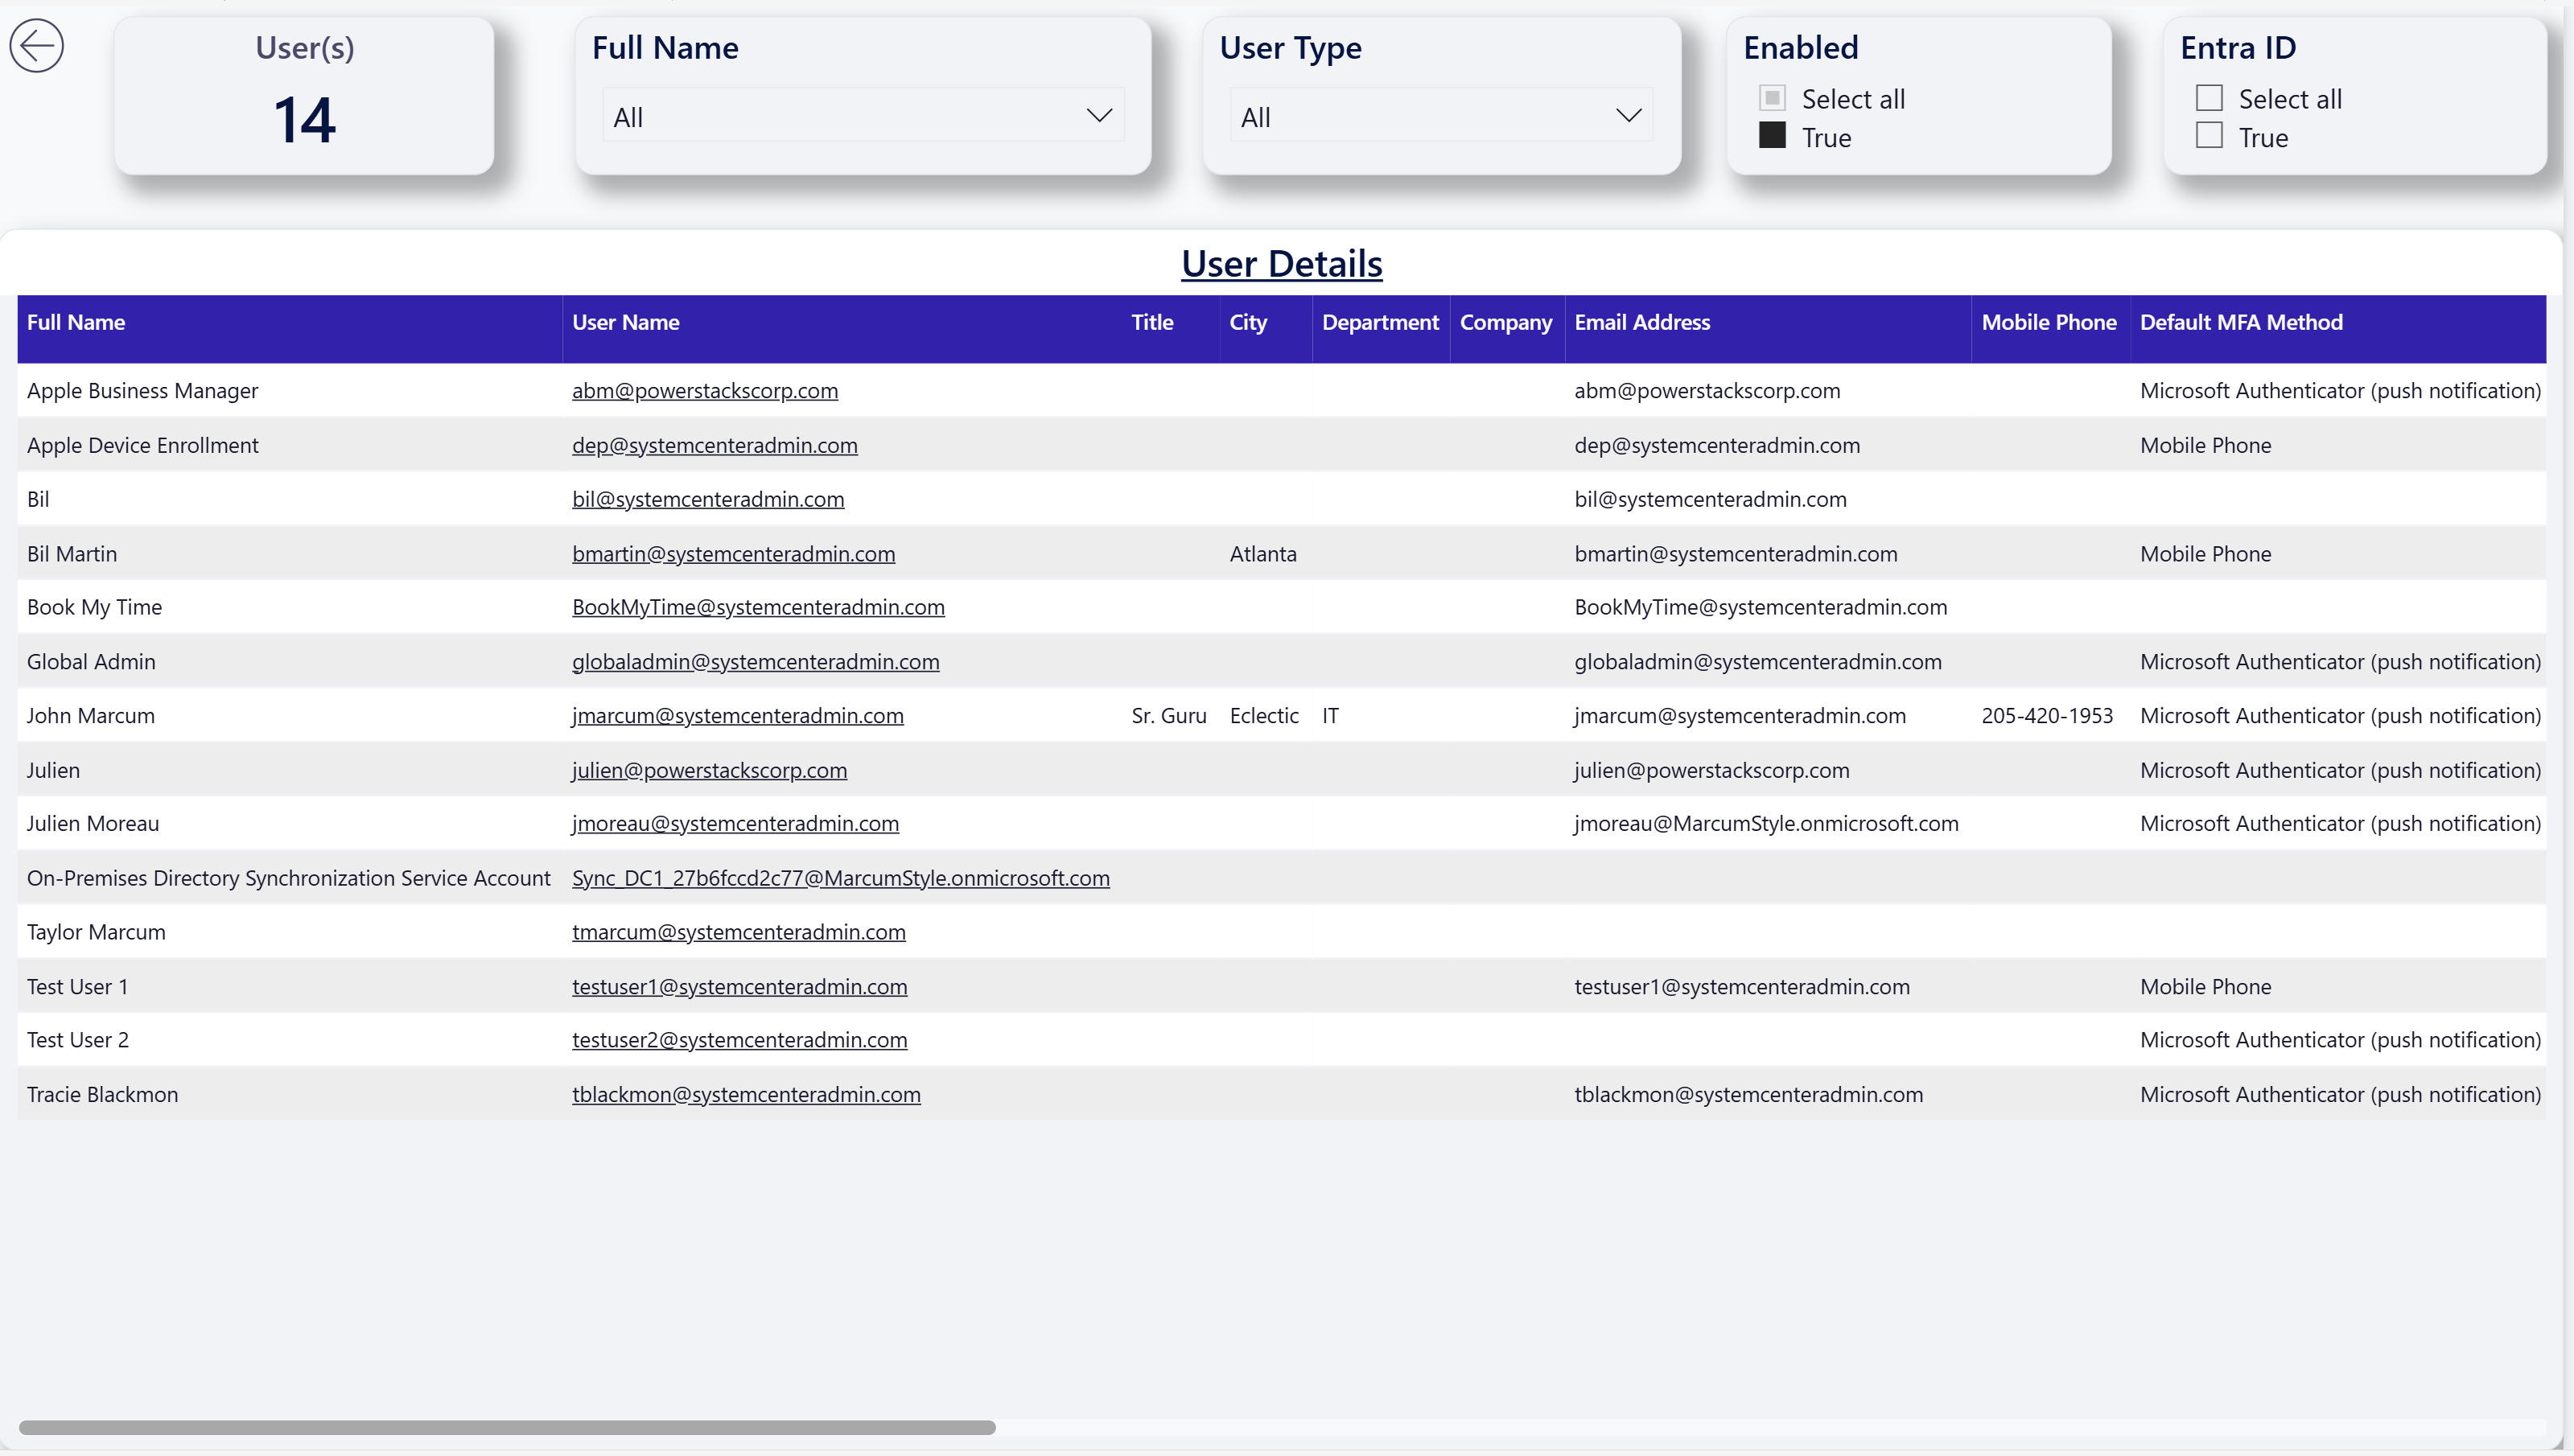Sort by Company column header
Screen dimensions: 2574x1456
tap(1505, 322)
